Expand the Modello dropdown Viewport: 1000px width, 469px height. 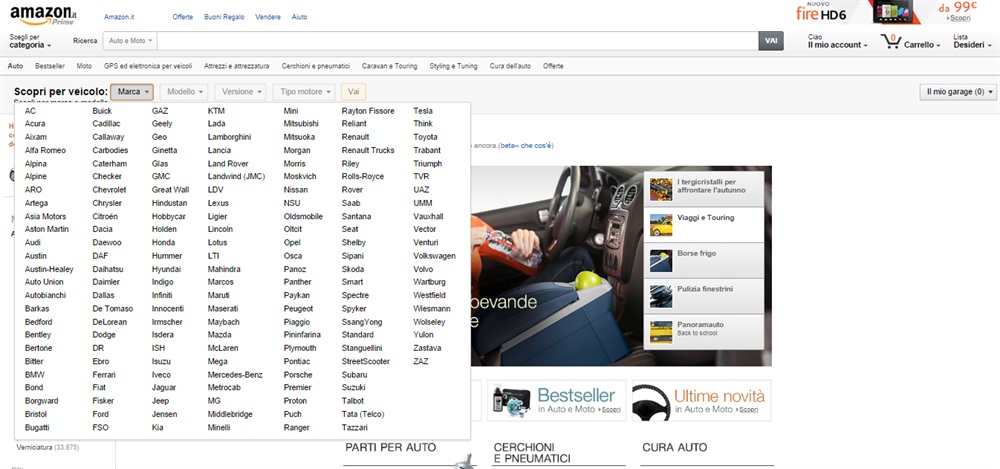pos(184,92)
